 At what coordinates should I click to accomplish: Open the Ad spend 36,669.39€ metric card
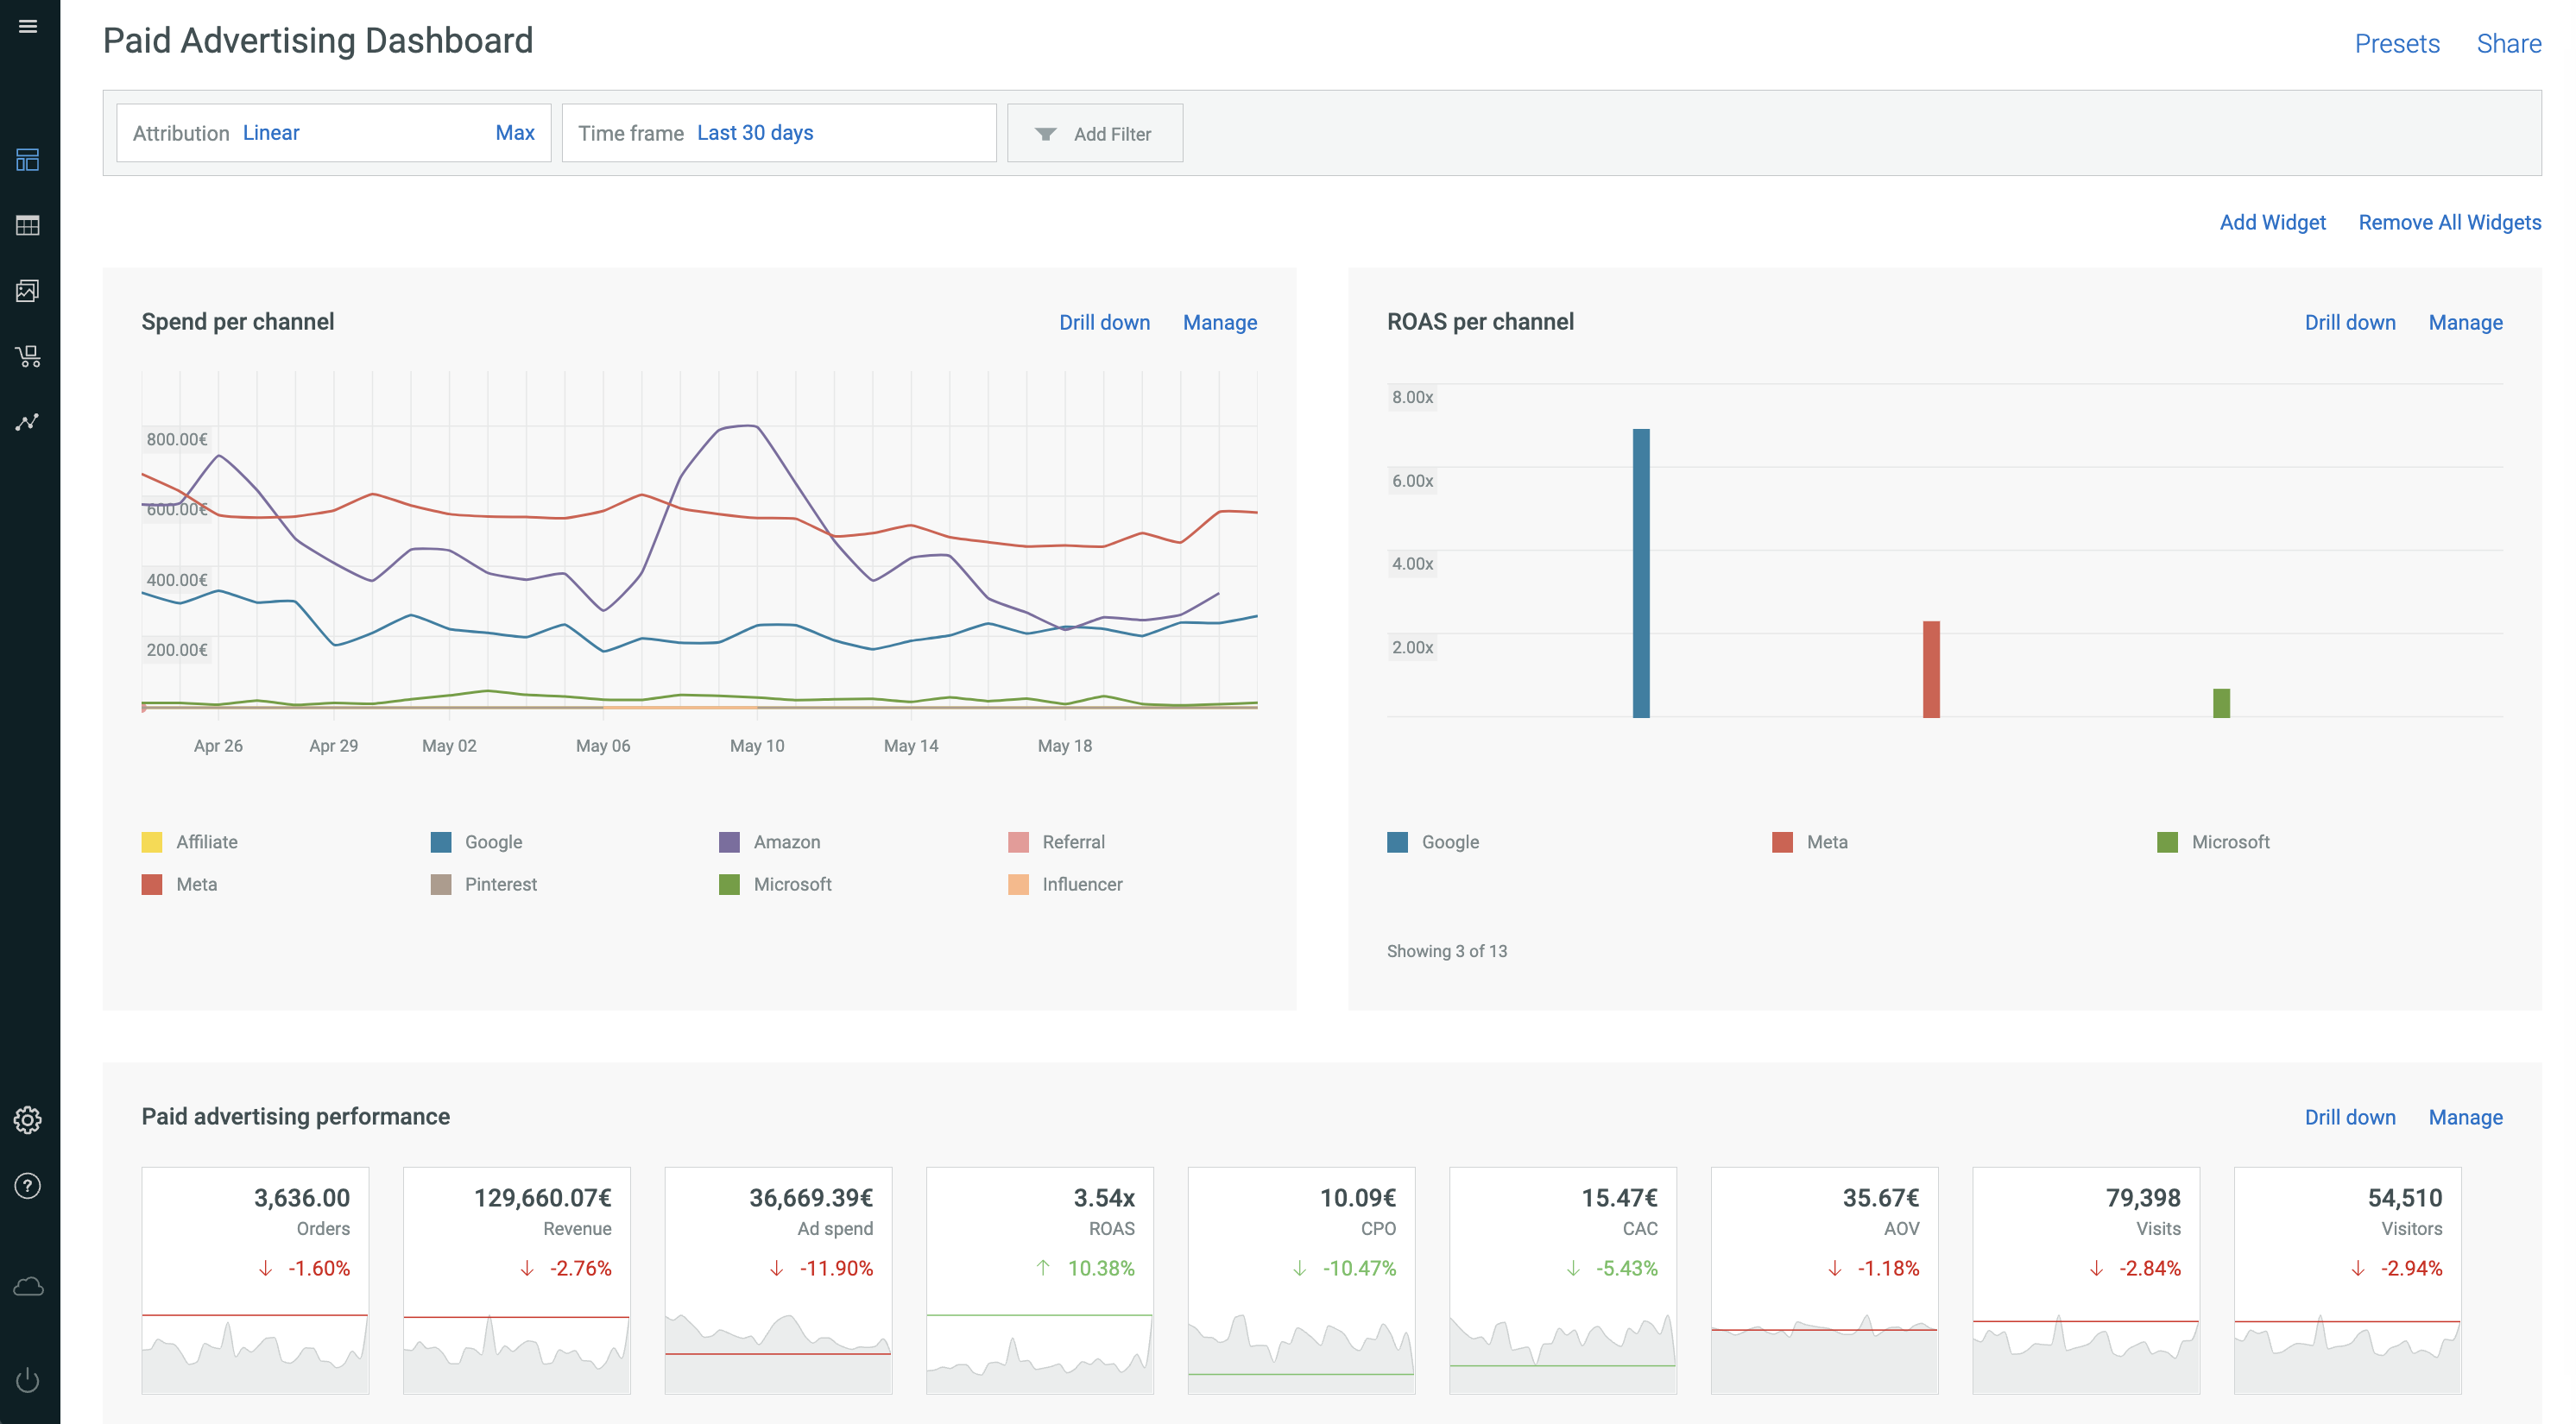point(778,1280)
